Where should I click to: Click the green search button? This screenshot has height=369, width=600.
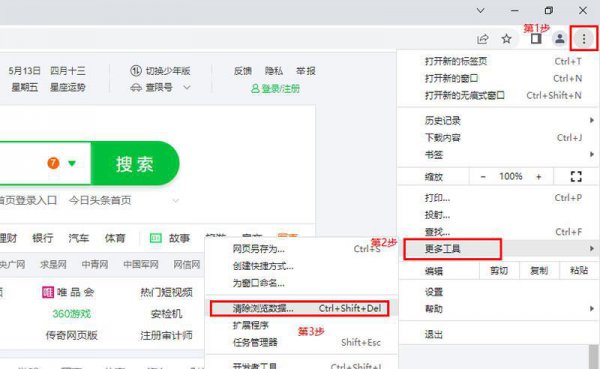(x=135, y=164)
